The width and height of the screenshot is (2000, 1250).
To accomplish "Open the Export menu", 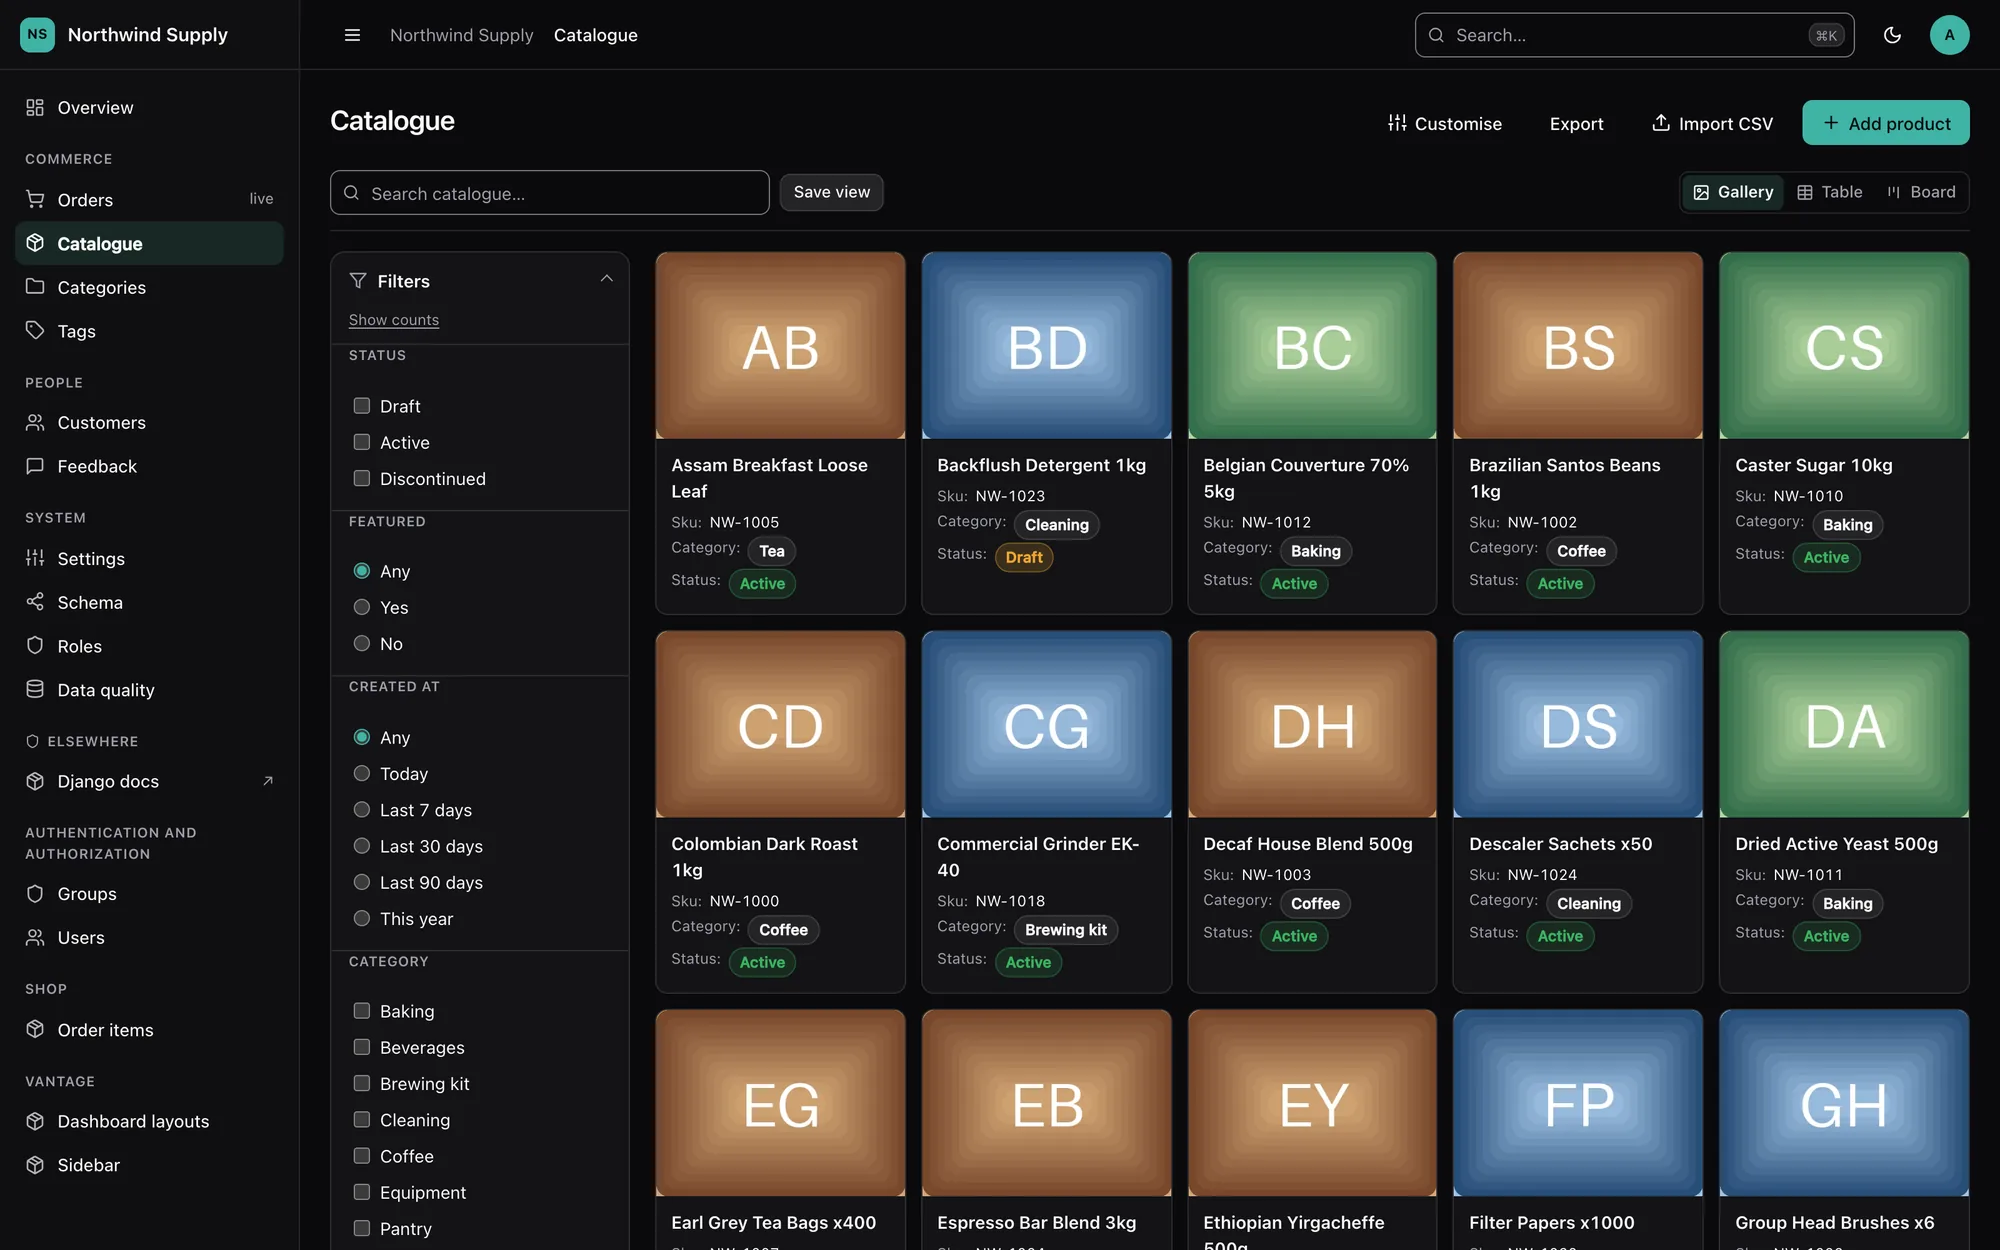I will (x=1576, y=123).
